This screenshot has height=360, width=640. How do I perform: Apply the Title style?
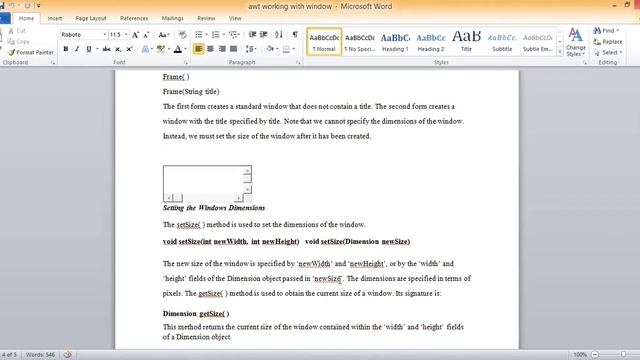[x=466, y=42]
